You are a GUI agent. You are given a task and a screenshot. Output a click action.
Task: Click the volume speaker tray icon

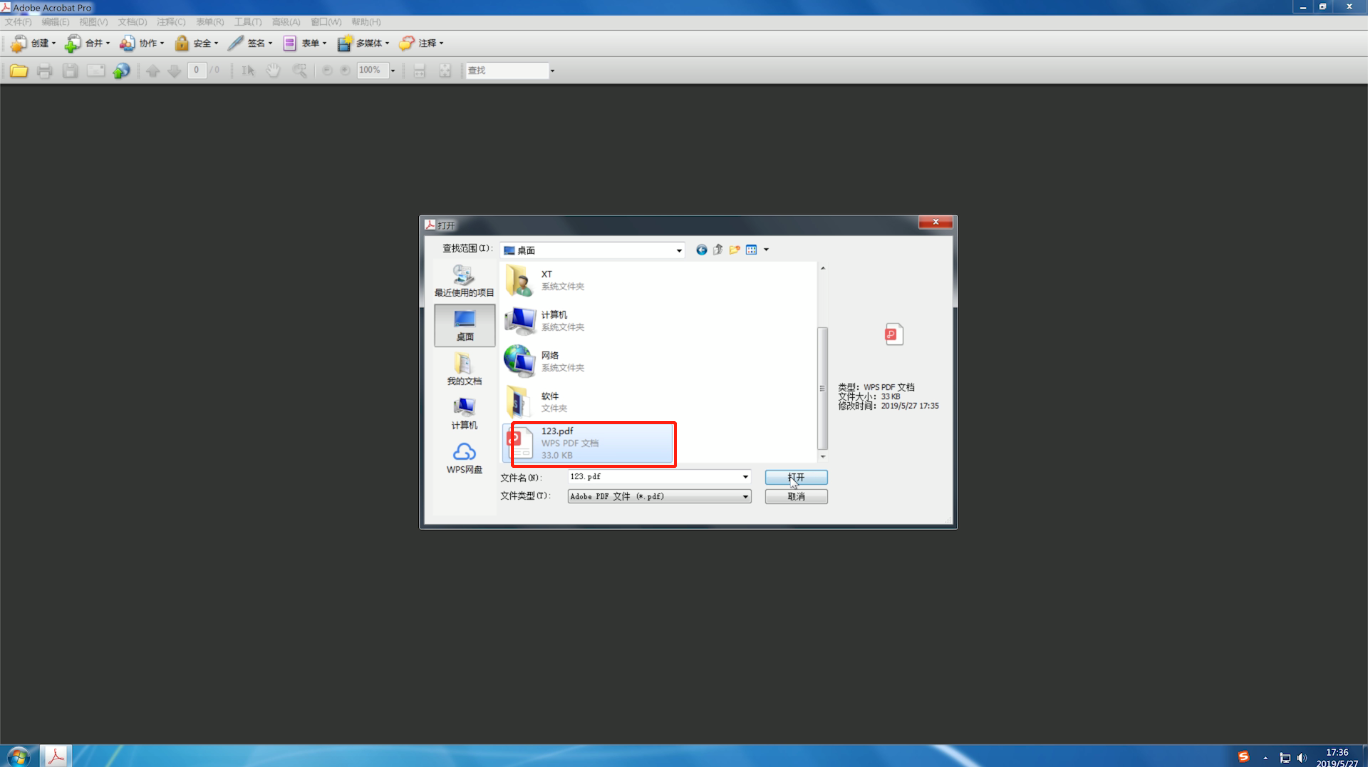[x=1302, y=758]
